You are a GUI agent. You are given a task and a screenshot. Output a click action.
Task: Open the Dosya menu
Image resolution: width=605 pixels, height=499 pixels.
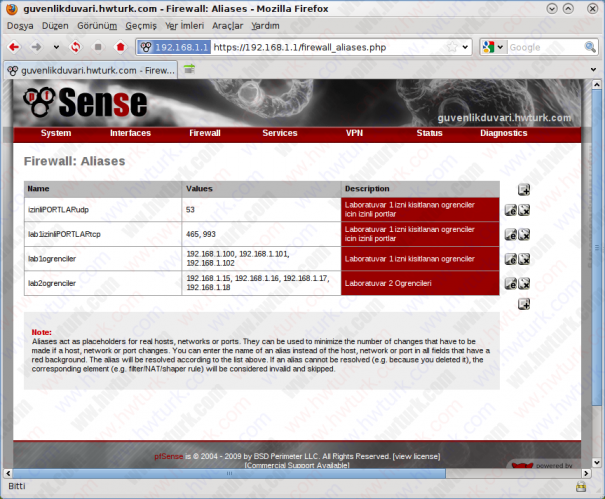coord(20,26)
